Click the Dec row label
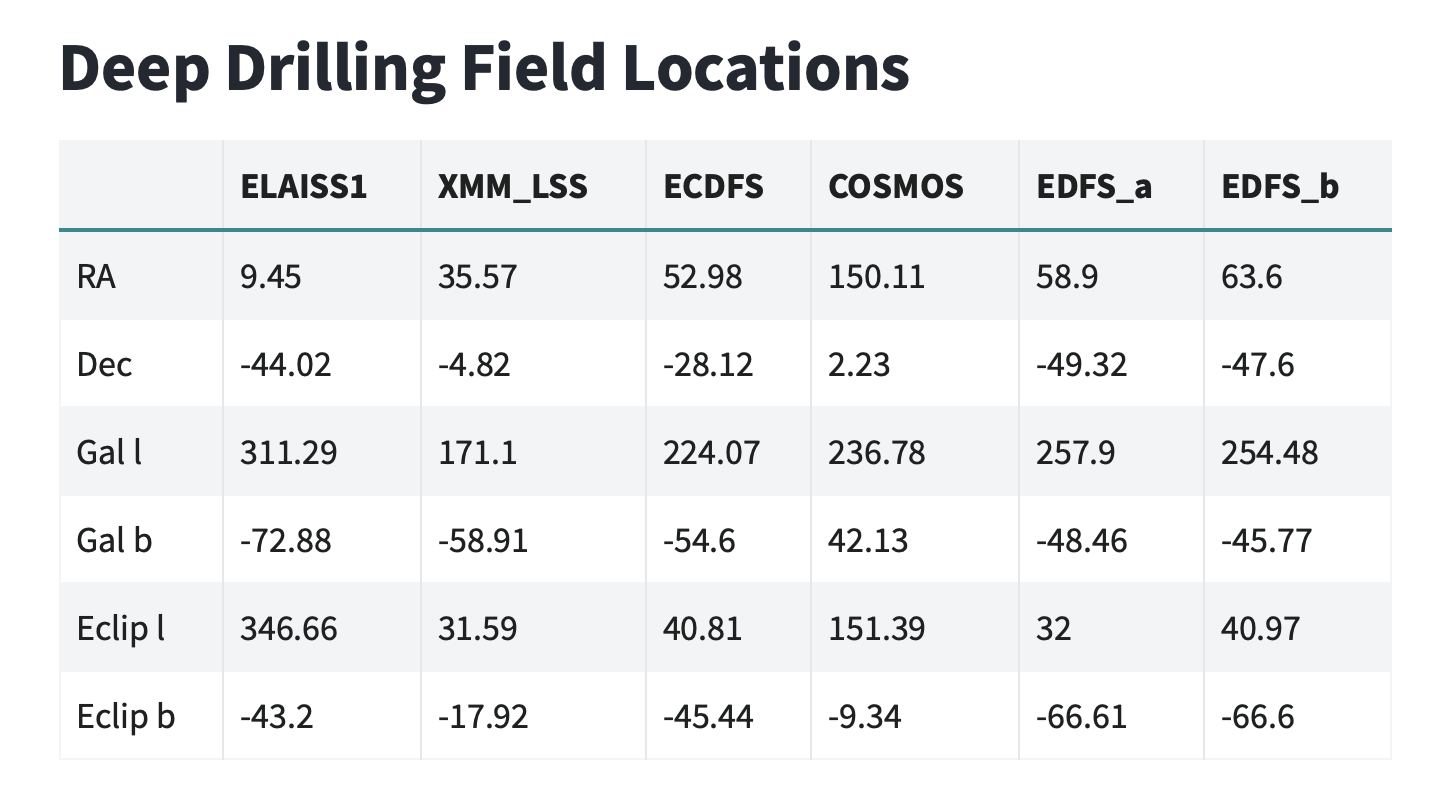The width and height of the screenshot is (1444, 798). tap(104, 364)
